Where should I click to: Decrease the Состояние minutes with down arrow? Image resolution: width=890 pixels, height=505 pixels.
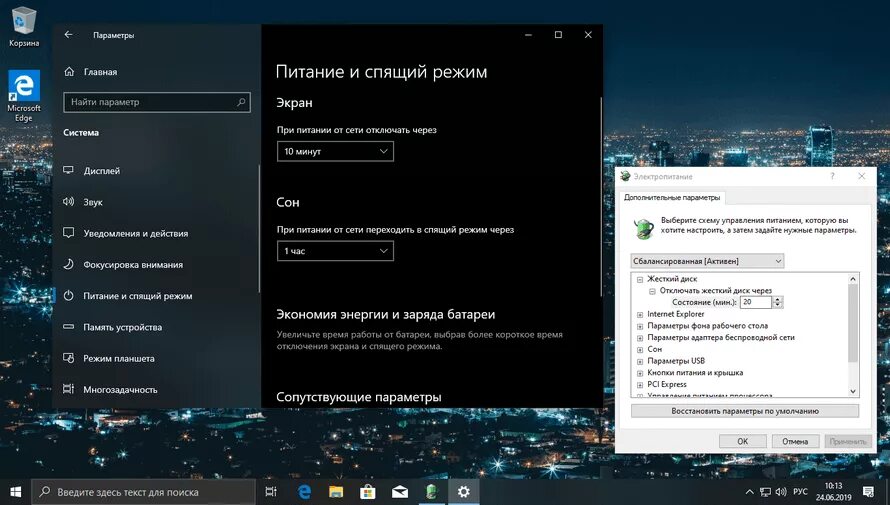(x=778, y=305)
